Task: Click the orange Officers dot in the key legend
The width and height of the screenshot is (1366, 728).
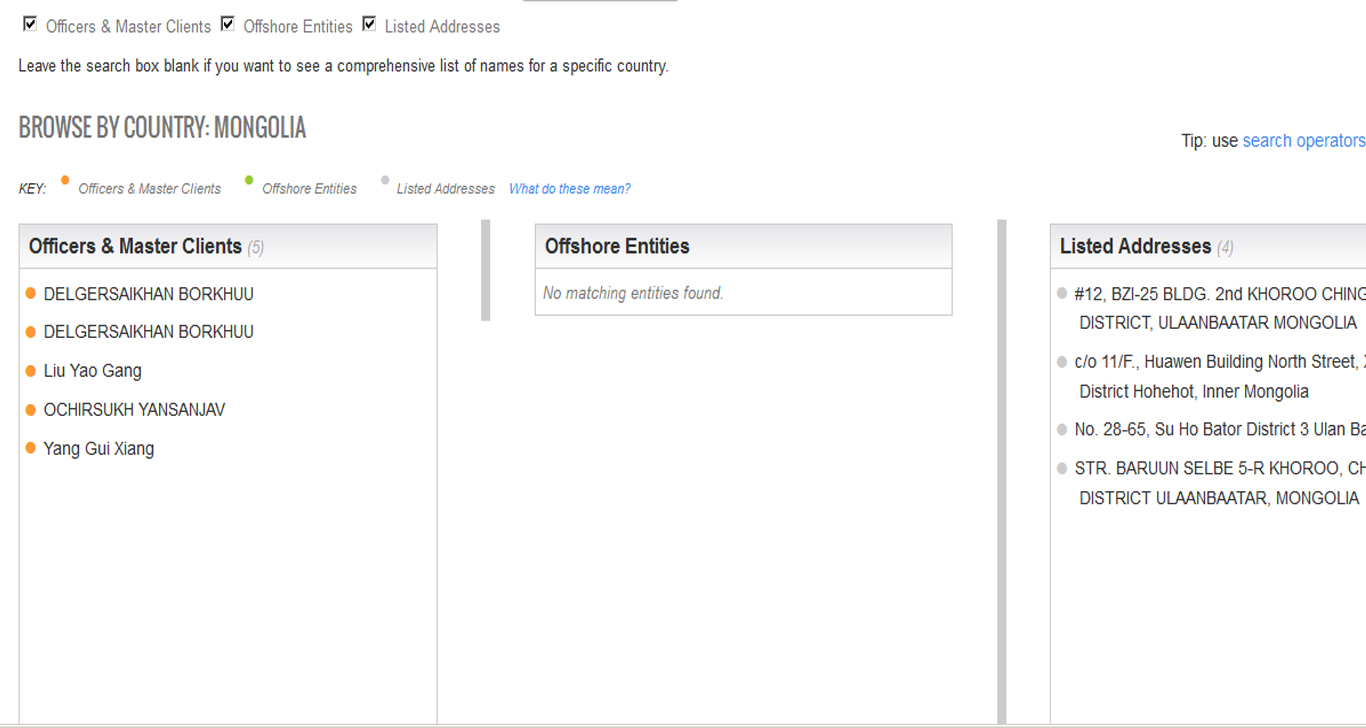Action: pos(65,181)
